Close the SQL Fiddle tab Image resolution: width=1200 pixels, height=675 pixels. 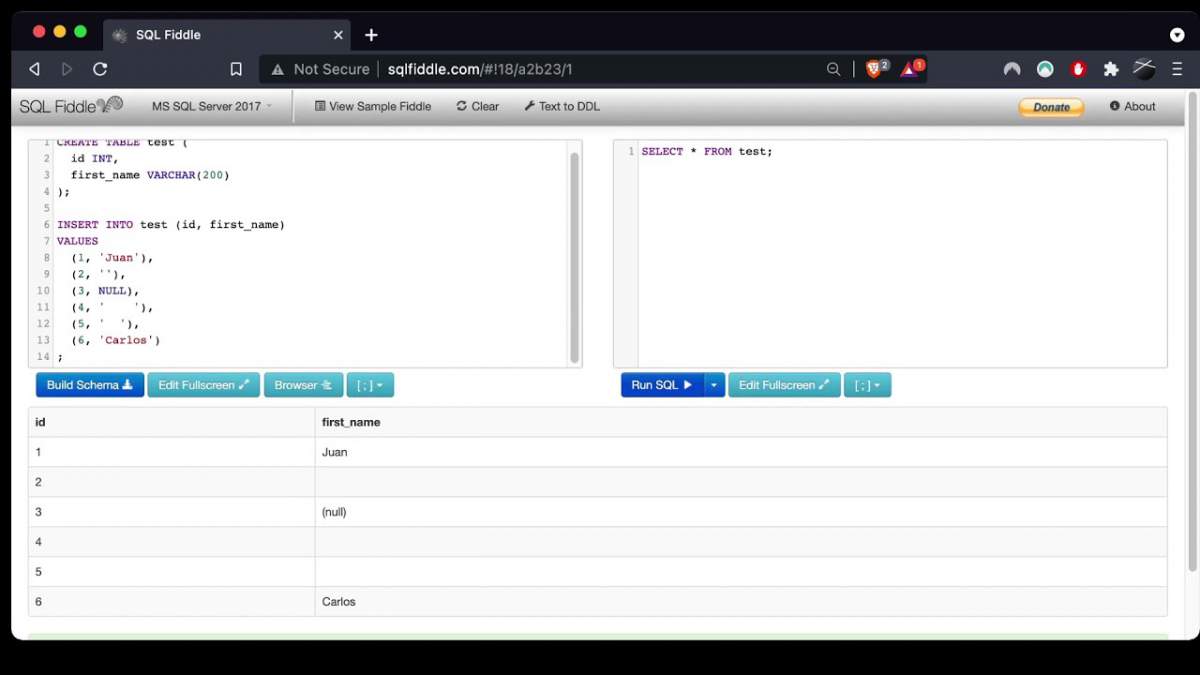[x=338, y=35]
